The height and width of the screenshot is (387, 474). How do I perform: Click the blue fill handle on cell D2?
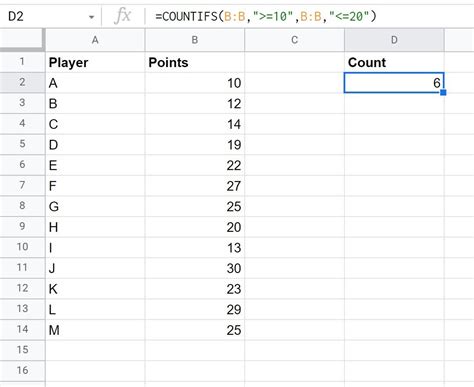click(443, 92)
